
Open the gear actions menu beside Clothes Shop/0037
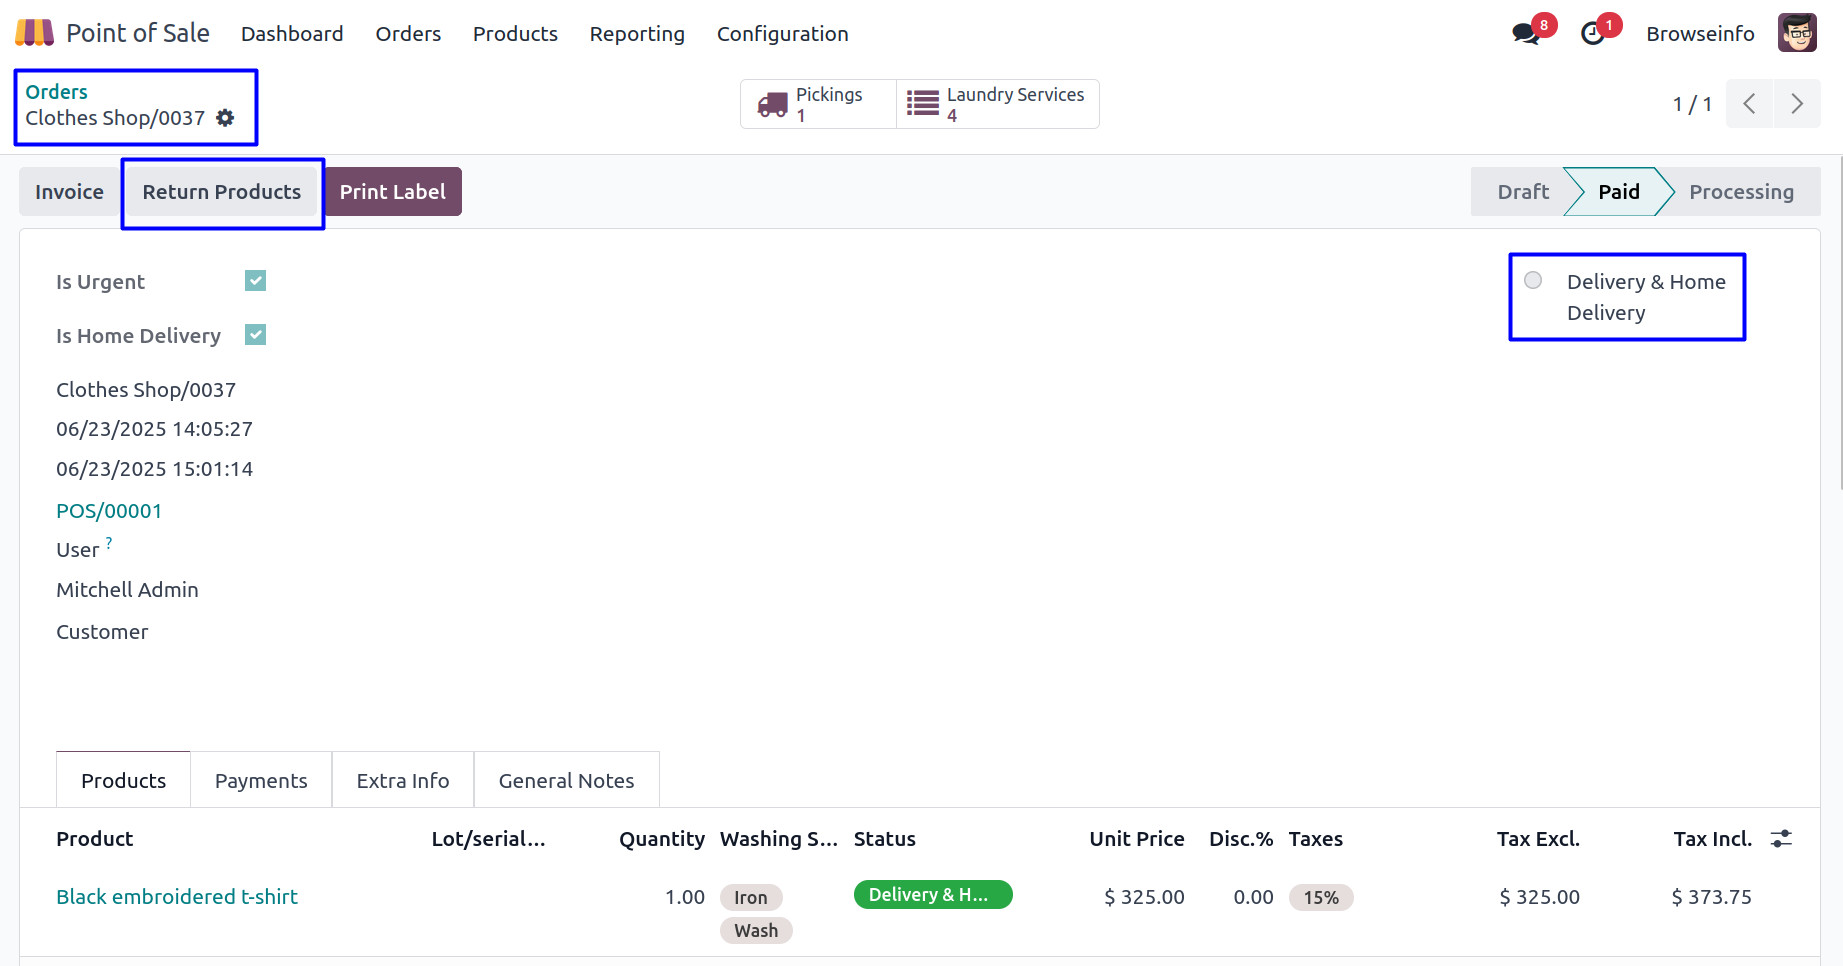(226, 118)
